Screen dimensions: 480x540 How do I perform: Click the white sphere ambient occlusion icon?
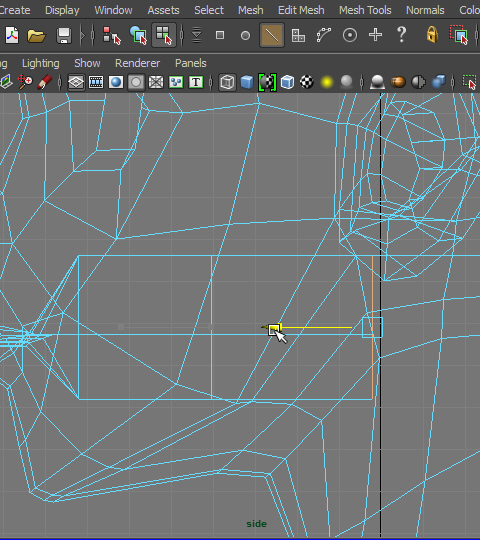click(x=377, y=82)
